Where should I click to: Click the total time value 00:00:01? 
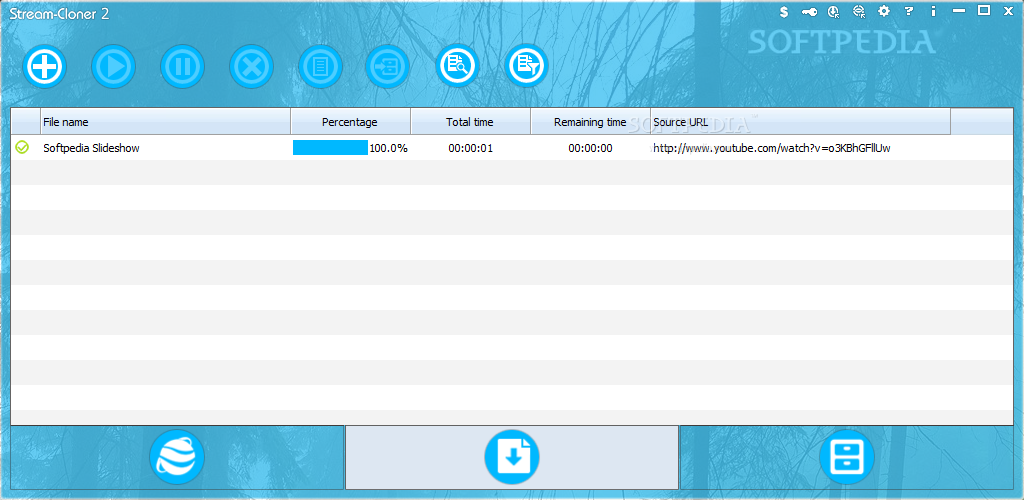(x=470, y=148)
